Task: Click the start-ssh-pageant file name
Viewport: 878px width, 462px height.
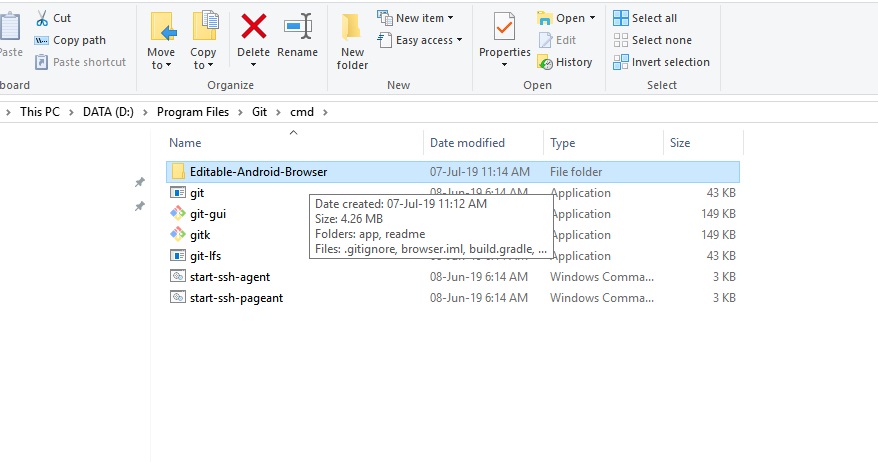Action: [236, 298]
